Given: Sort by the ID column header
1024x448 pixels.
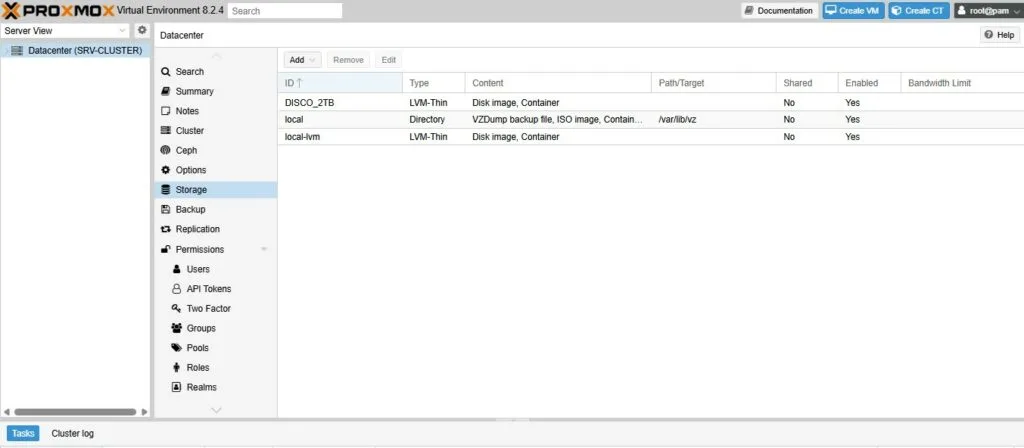Looking at the screenshot, I should click(340, 83).
